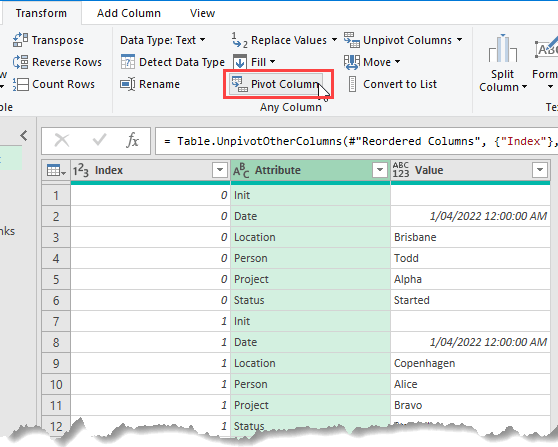This screenshot has height=447, width=558.
Task: Expand the Fill dropdown arrow
Action: [x=273, y=62]
